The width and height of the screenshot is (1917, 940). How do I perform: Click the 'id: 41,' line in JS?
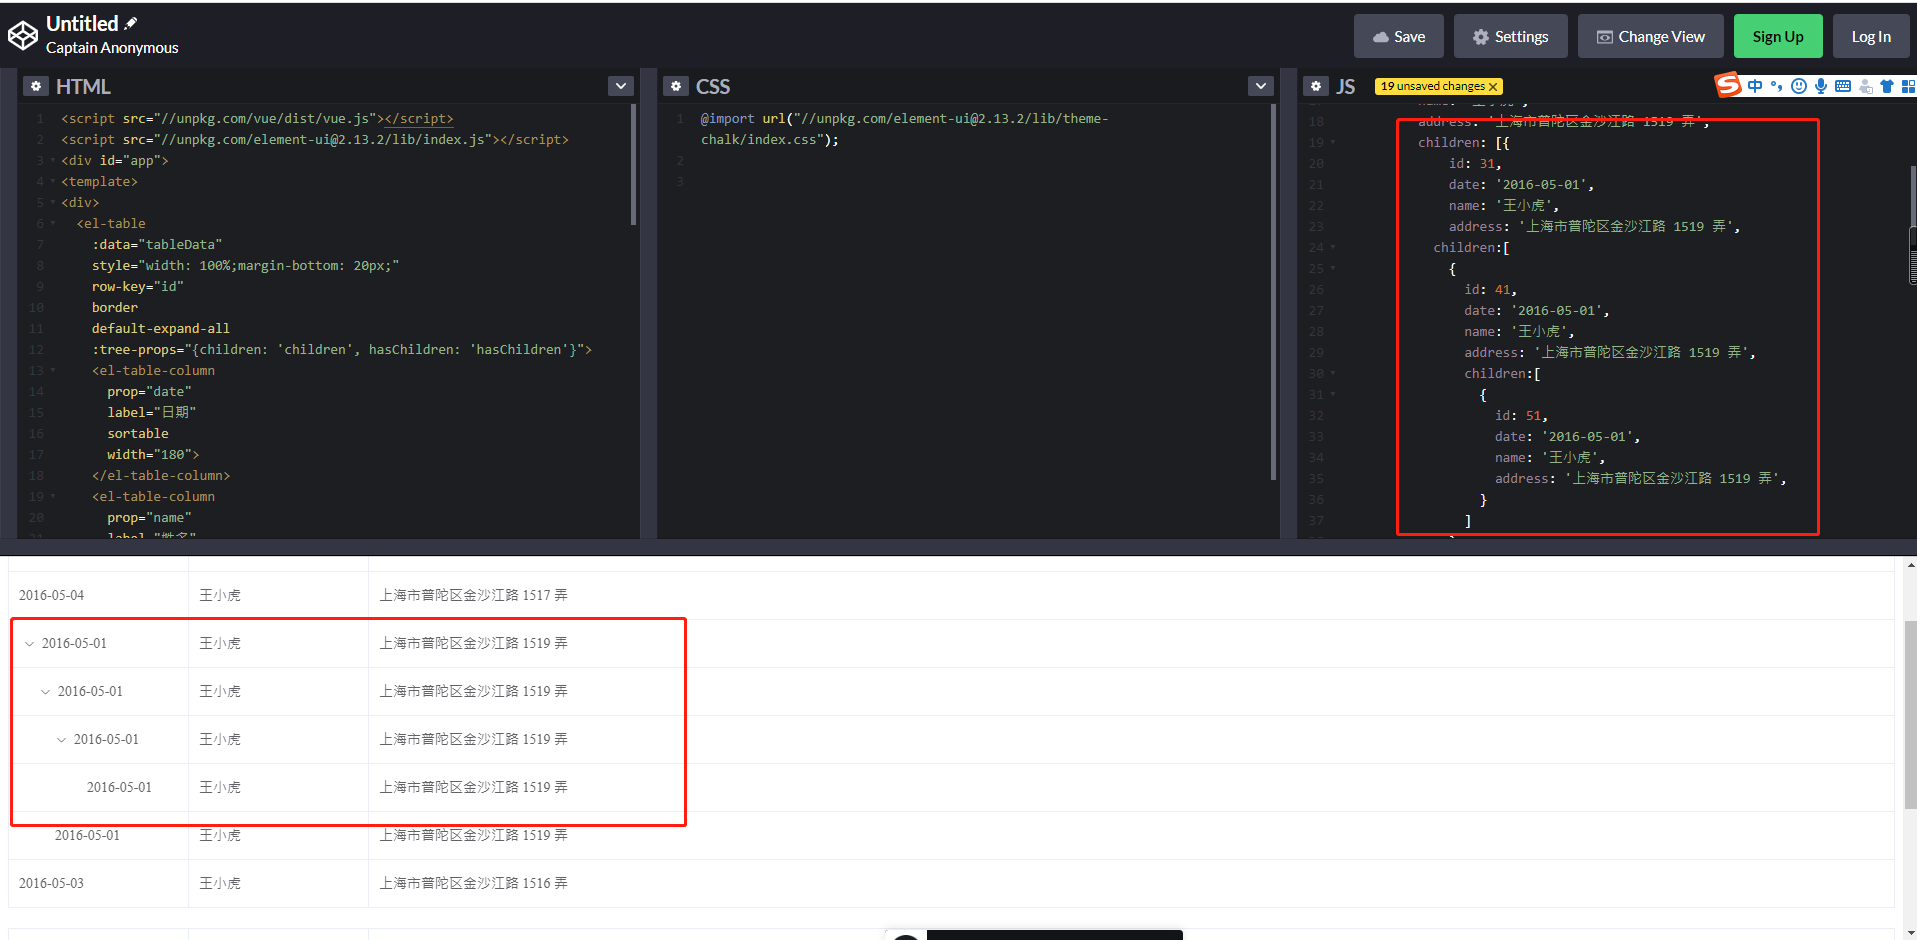click(x=1490, y=289)
